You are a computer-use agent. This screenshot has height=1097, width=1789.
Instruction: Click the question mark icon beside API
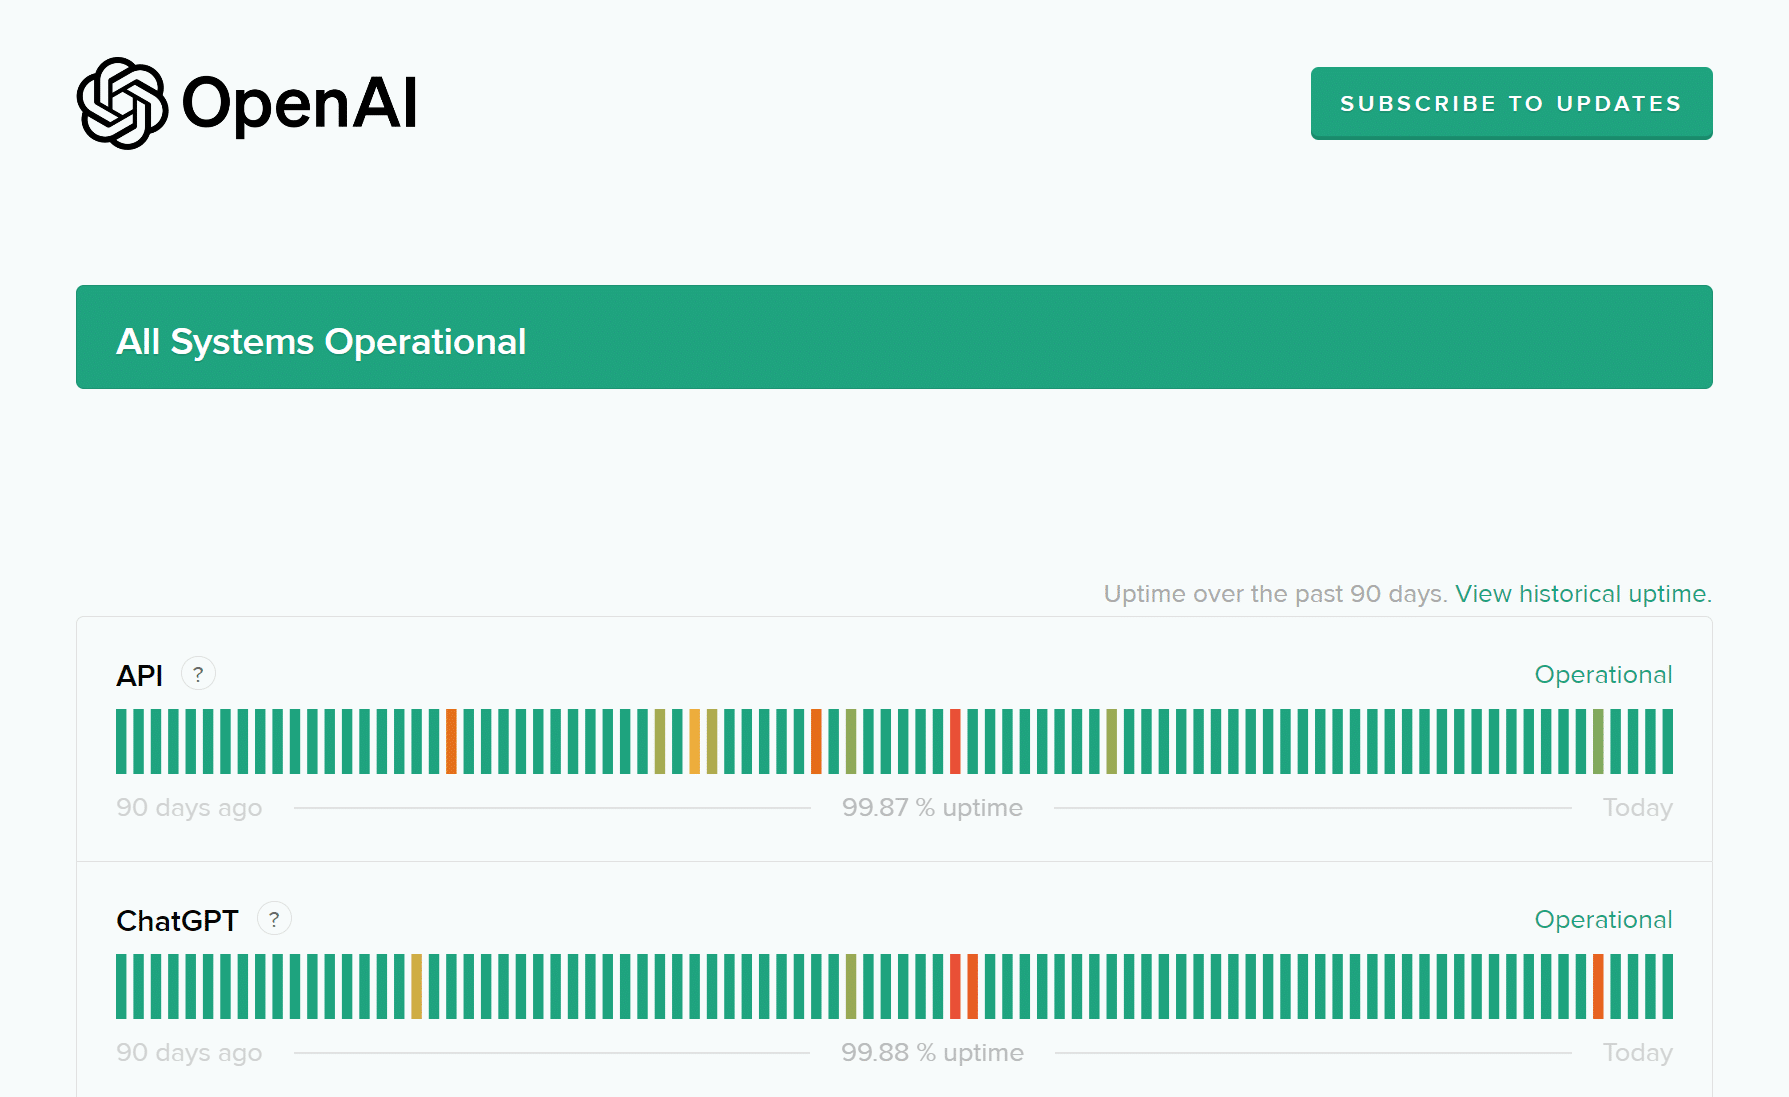coord(198,674)
